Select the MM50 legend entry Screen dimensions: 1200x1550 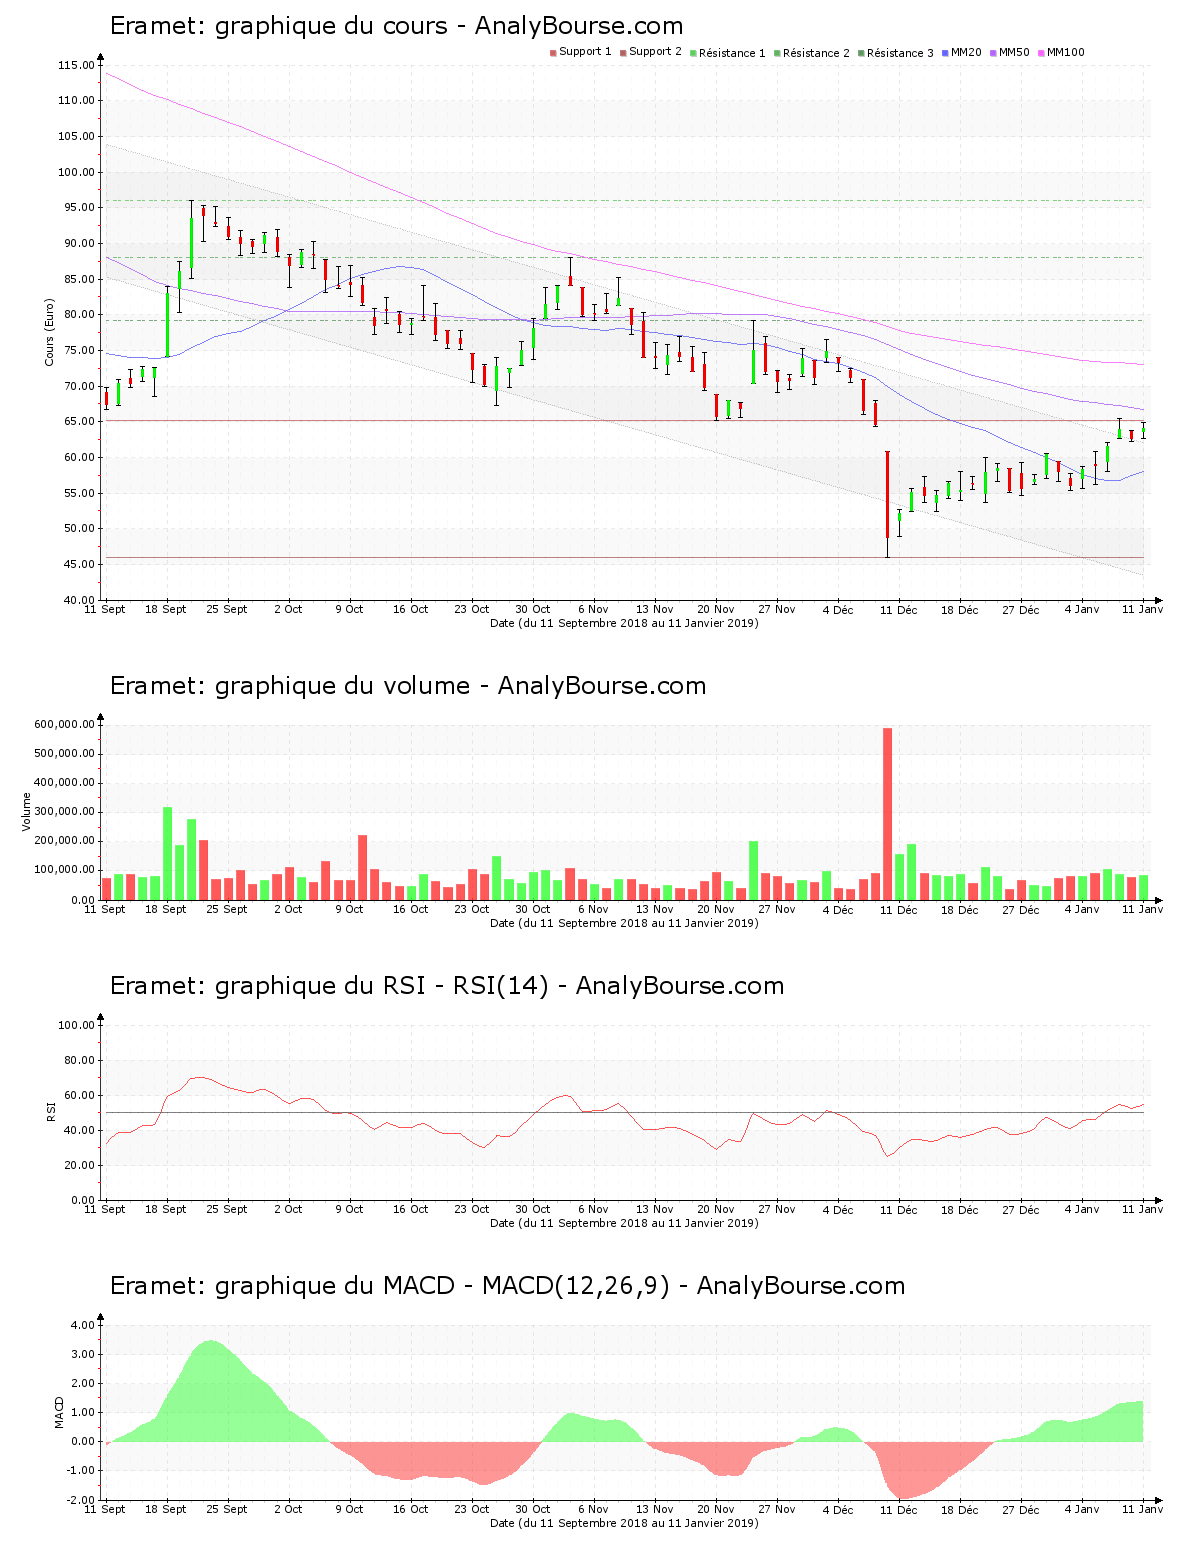(x=1014, y=52)
